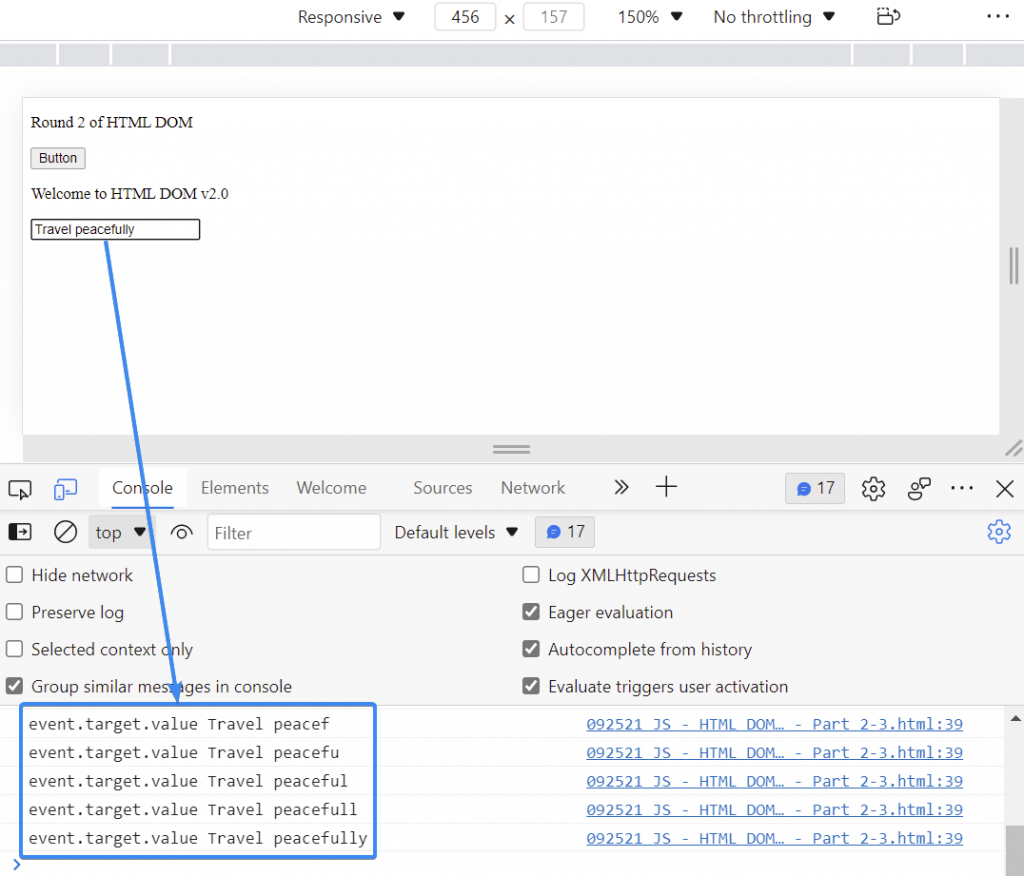Click the 17 console messages badge
The width and height of the screenshot is (1024, 876).
pyautogui.click(x=814, y=489)
